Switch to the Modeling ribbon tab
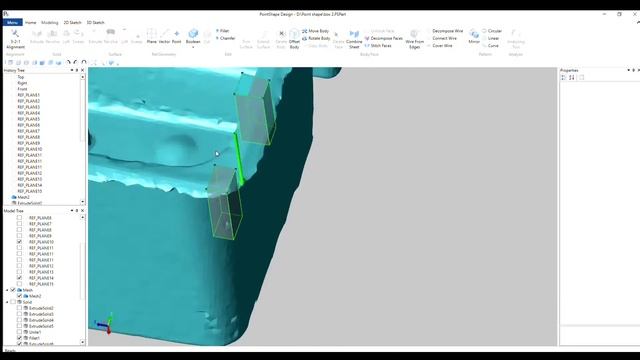This screenshot has height=360, width=640. pyautogui.click(x=50, y=22)
